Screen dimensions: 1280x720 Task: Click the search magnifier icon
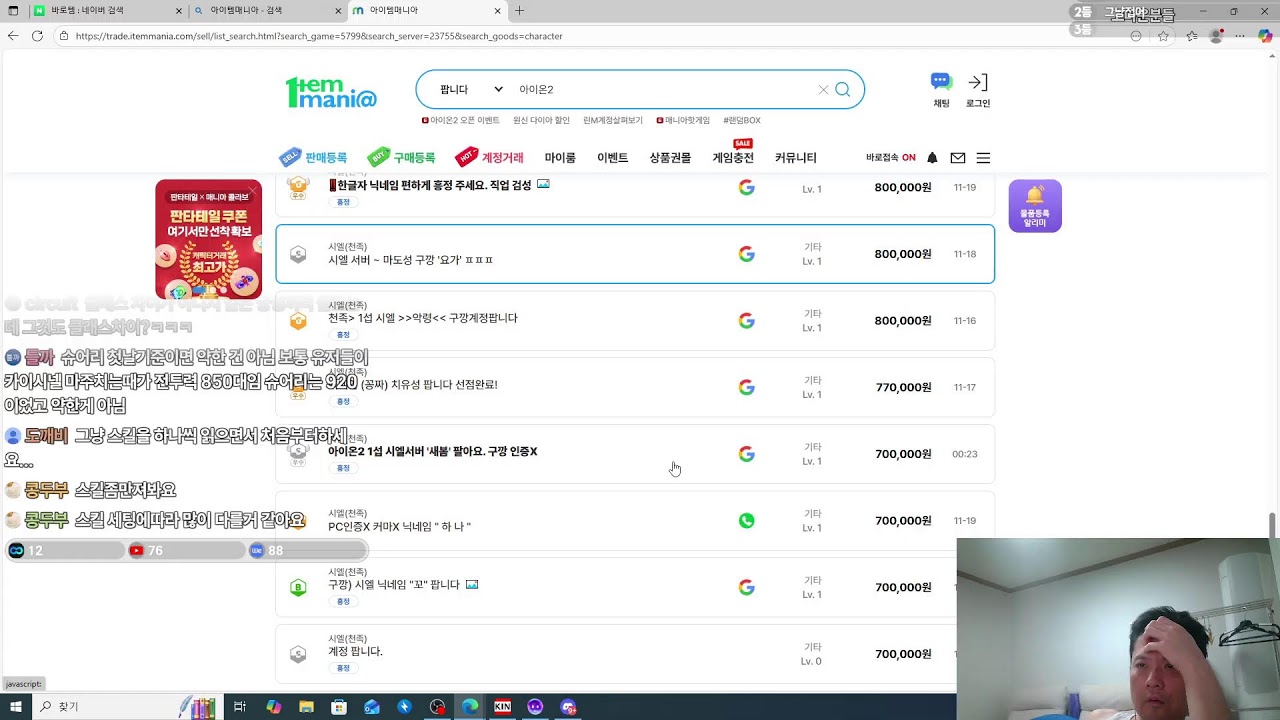(x=842, y=90)
